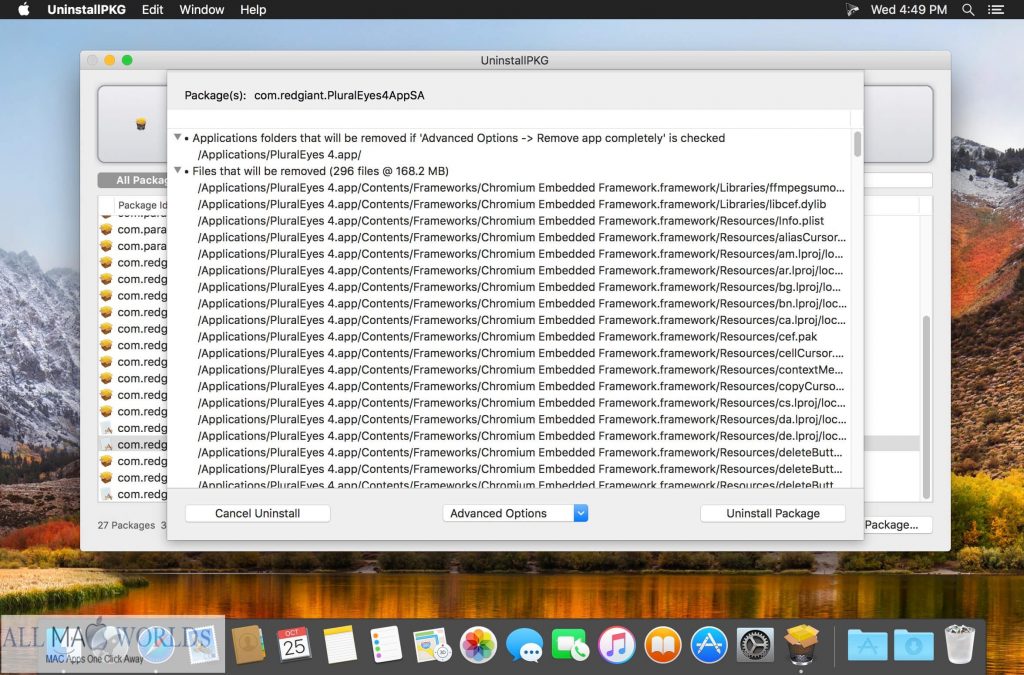Open Notification Center from the menu bar
This screenshot has width=1024, height=675.
996,10
